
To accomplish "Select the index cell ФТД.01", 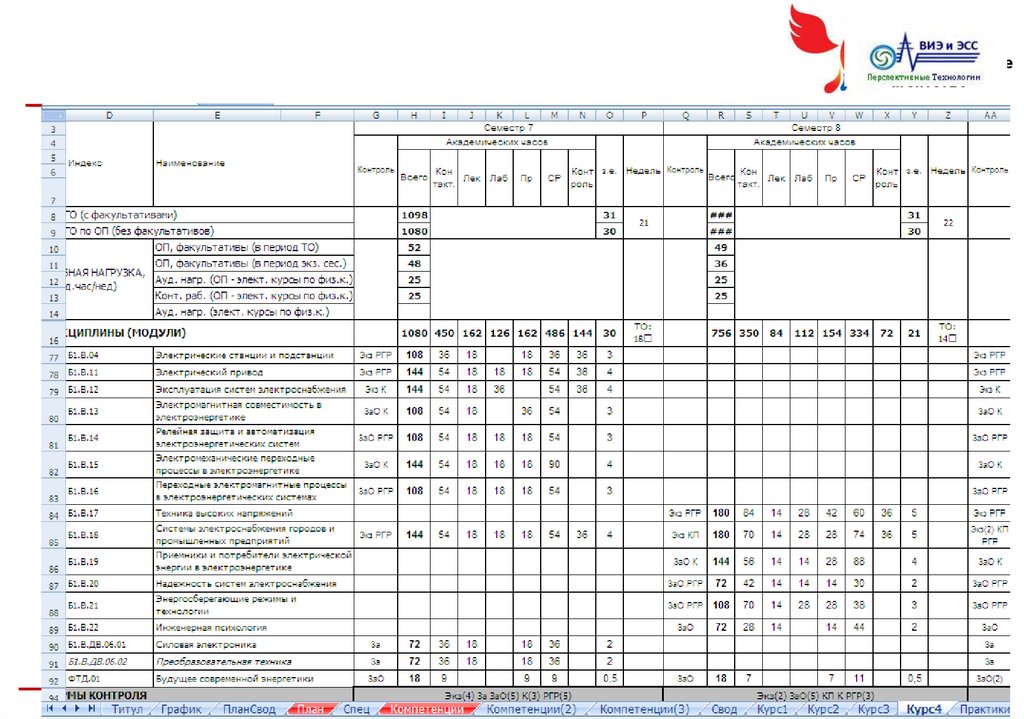I will (109, 679).
